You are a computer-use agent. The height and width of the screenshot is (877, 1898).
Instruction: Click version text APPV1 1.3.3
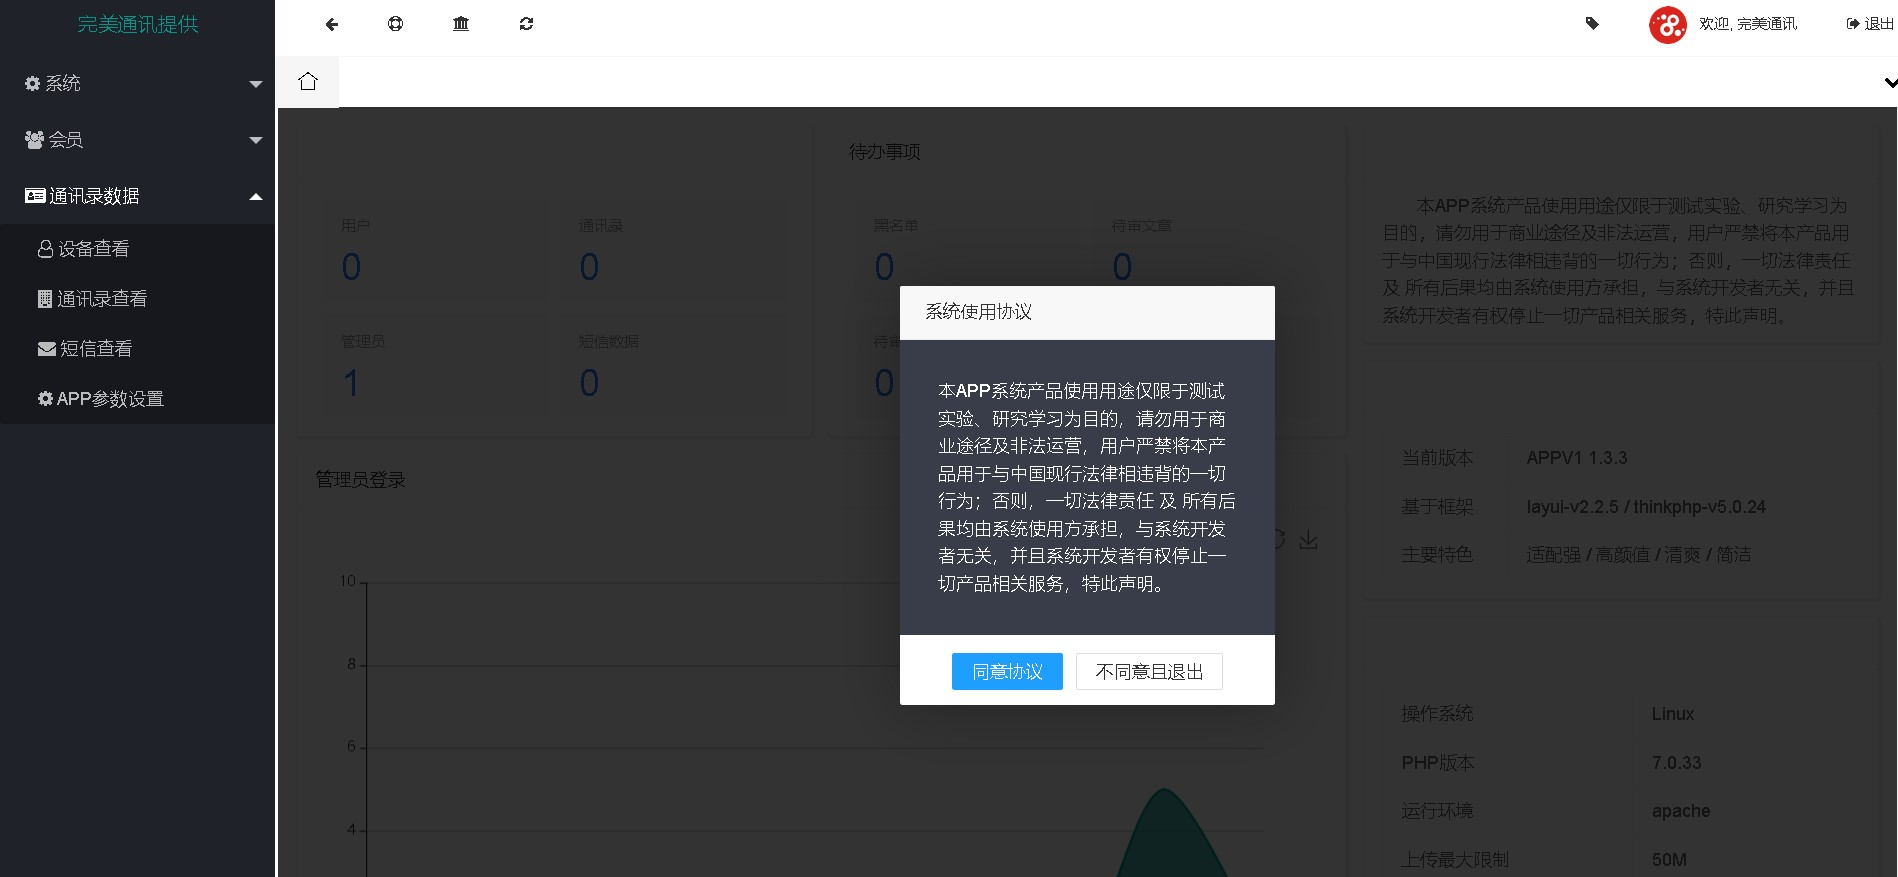coord(1577,458)
